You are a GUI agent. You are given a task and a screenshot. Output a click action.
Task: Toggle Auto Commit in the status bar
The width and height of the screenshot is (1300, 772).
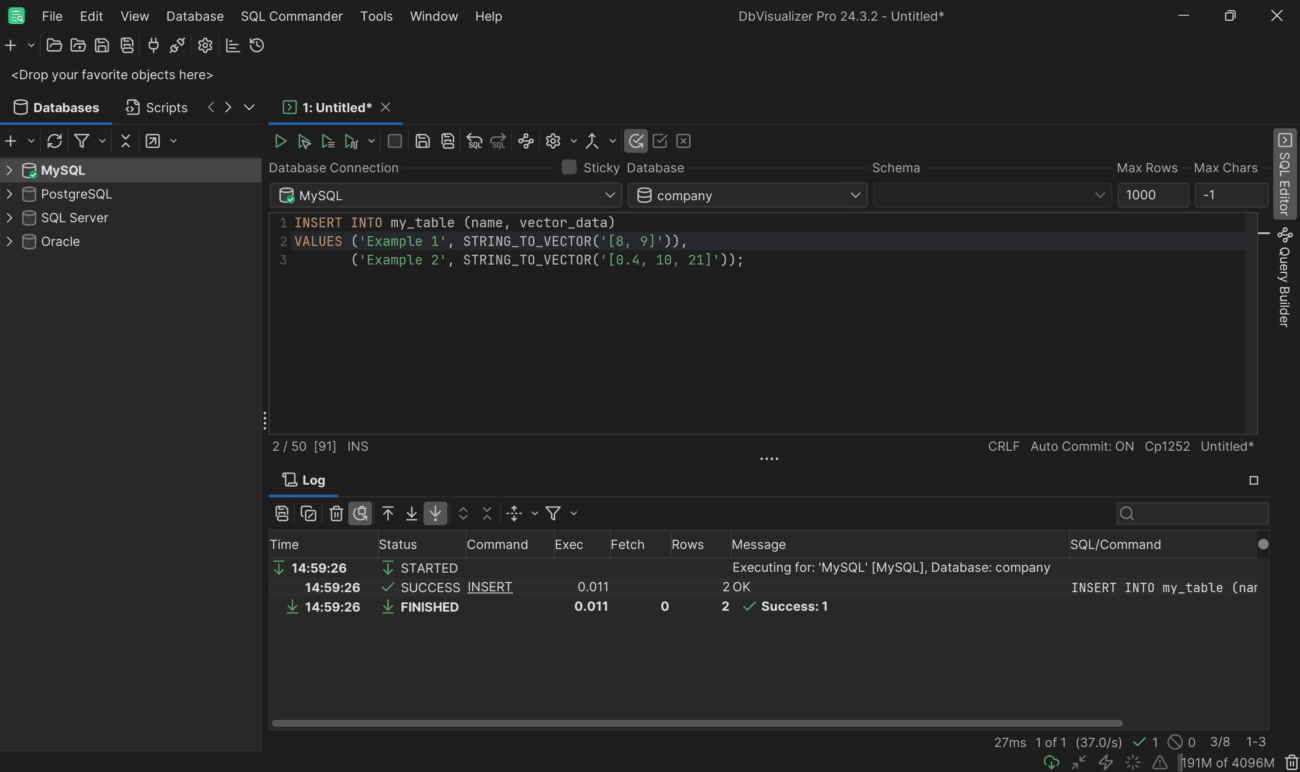(x=1081, y=446)
